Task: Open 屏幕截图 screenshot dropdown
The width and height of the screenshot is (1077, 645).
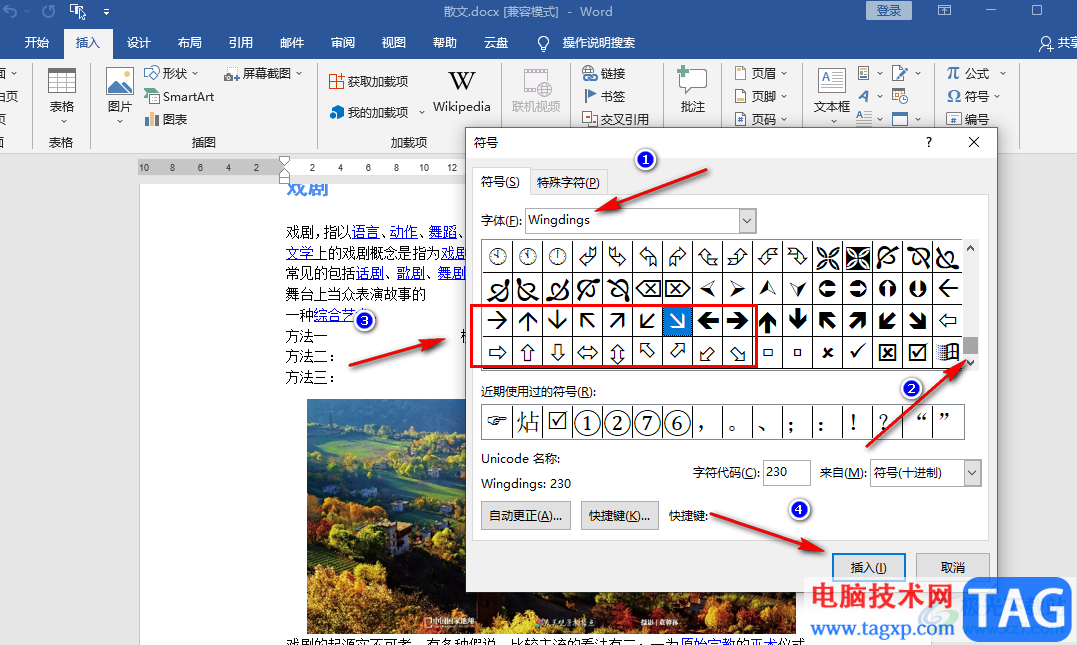Action: coord(263,73)
